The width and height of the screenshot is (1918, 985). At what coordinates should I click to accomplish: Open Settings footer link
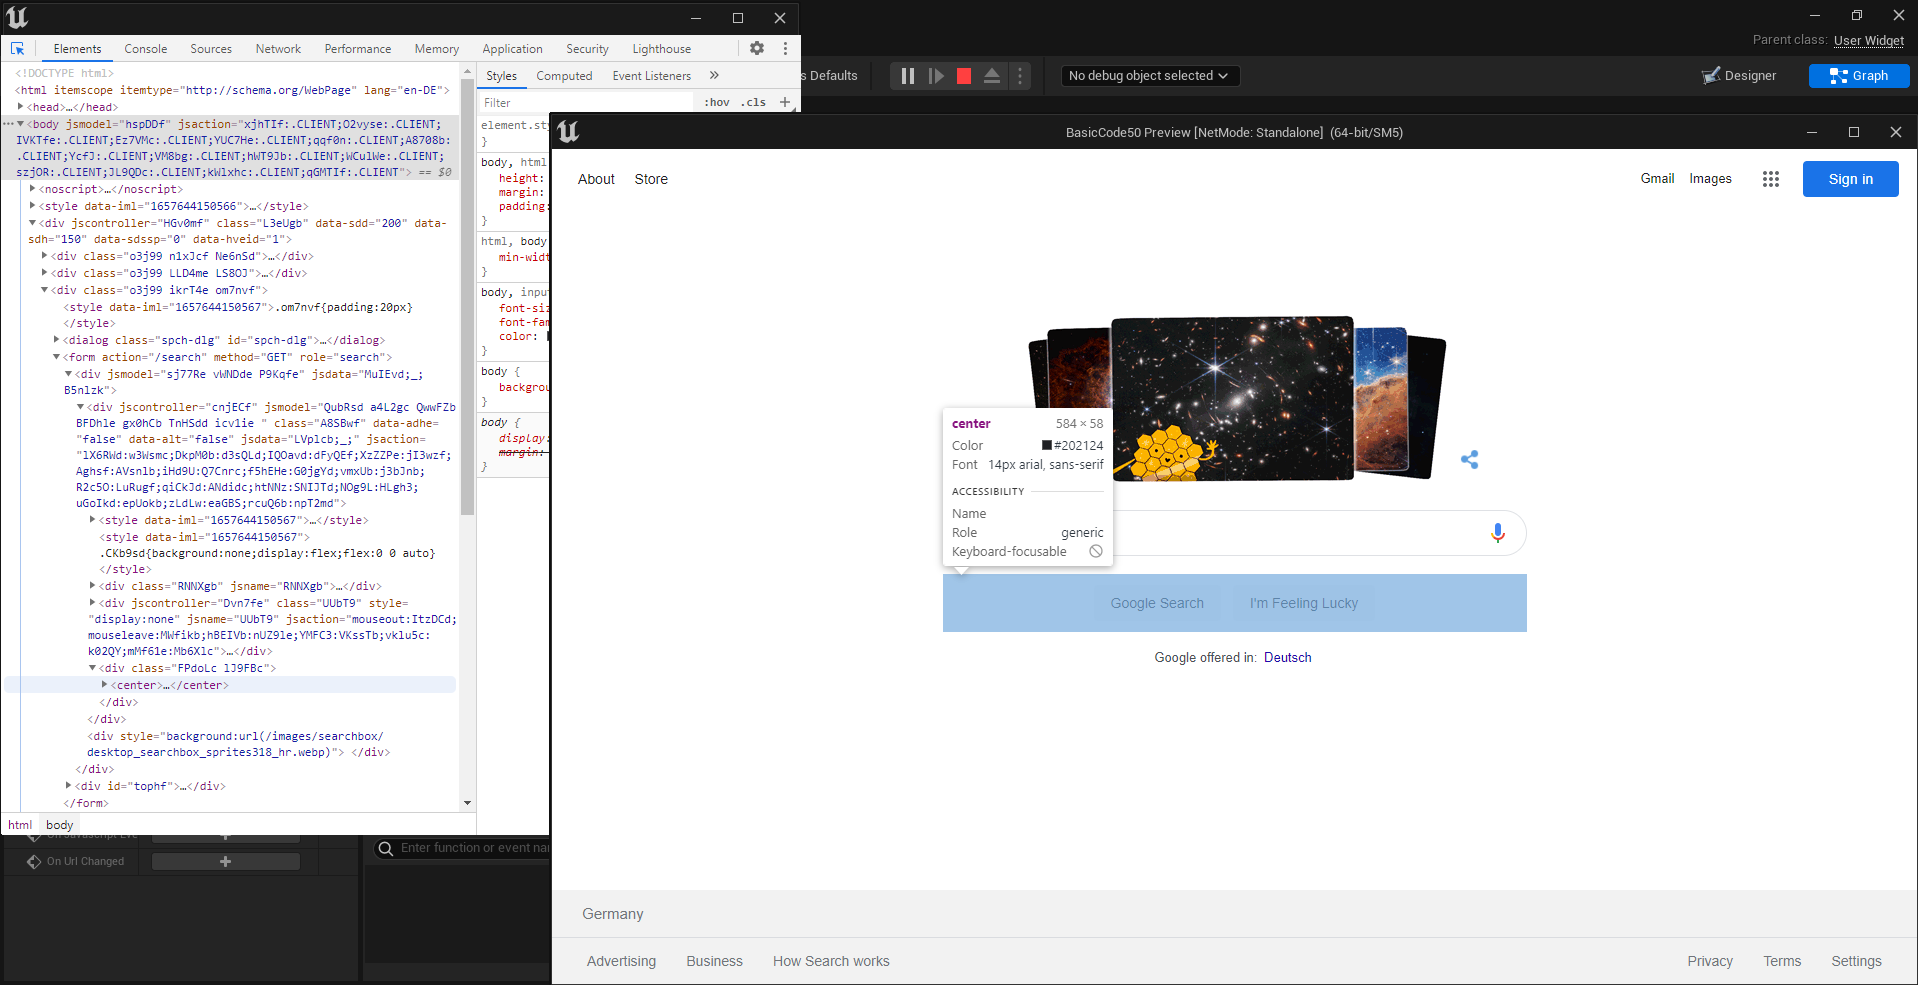(1856, 961)
